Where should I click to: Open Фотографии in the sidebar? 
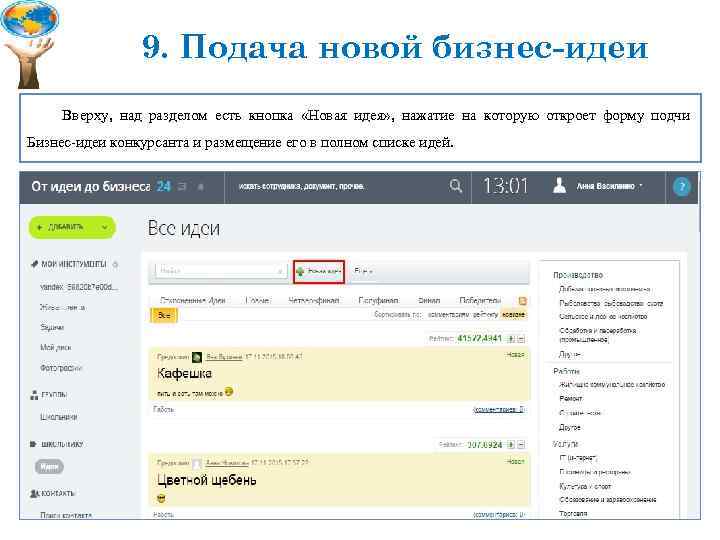pyautogui.click(x=61, y=368)
